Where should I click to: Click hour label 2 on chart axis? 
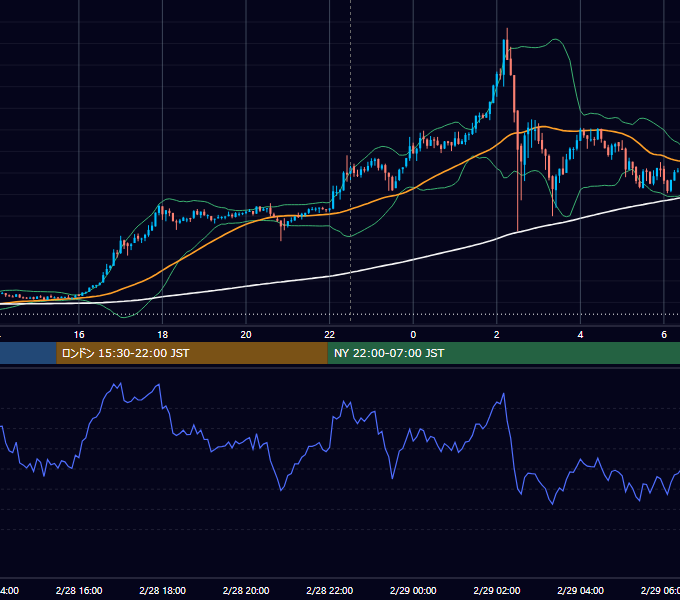point(497,335)
